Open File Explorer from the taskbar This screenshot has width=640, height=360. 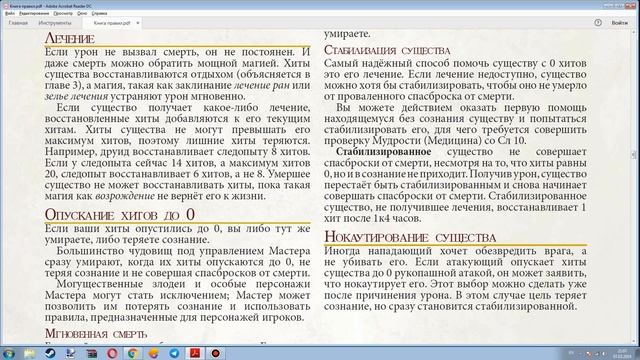29,353
